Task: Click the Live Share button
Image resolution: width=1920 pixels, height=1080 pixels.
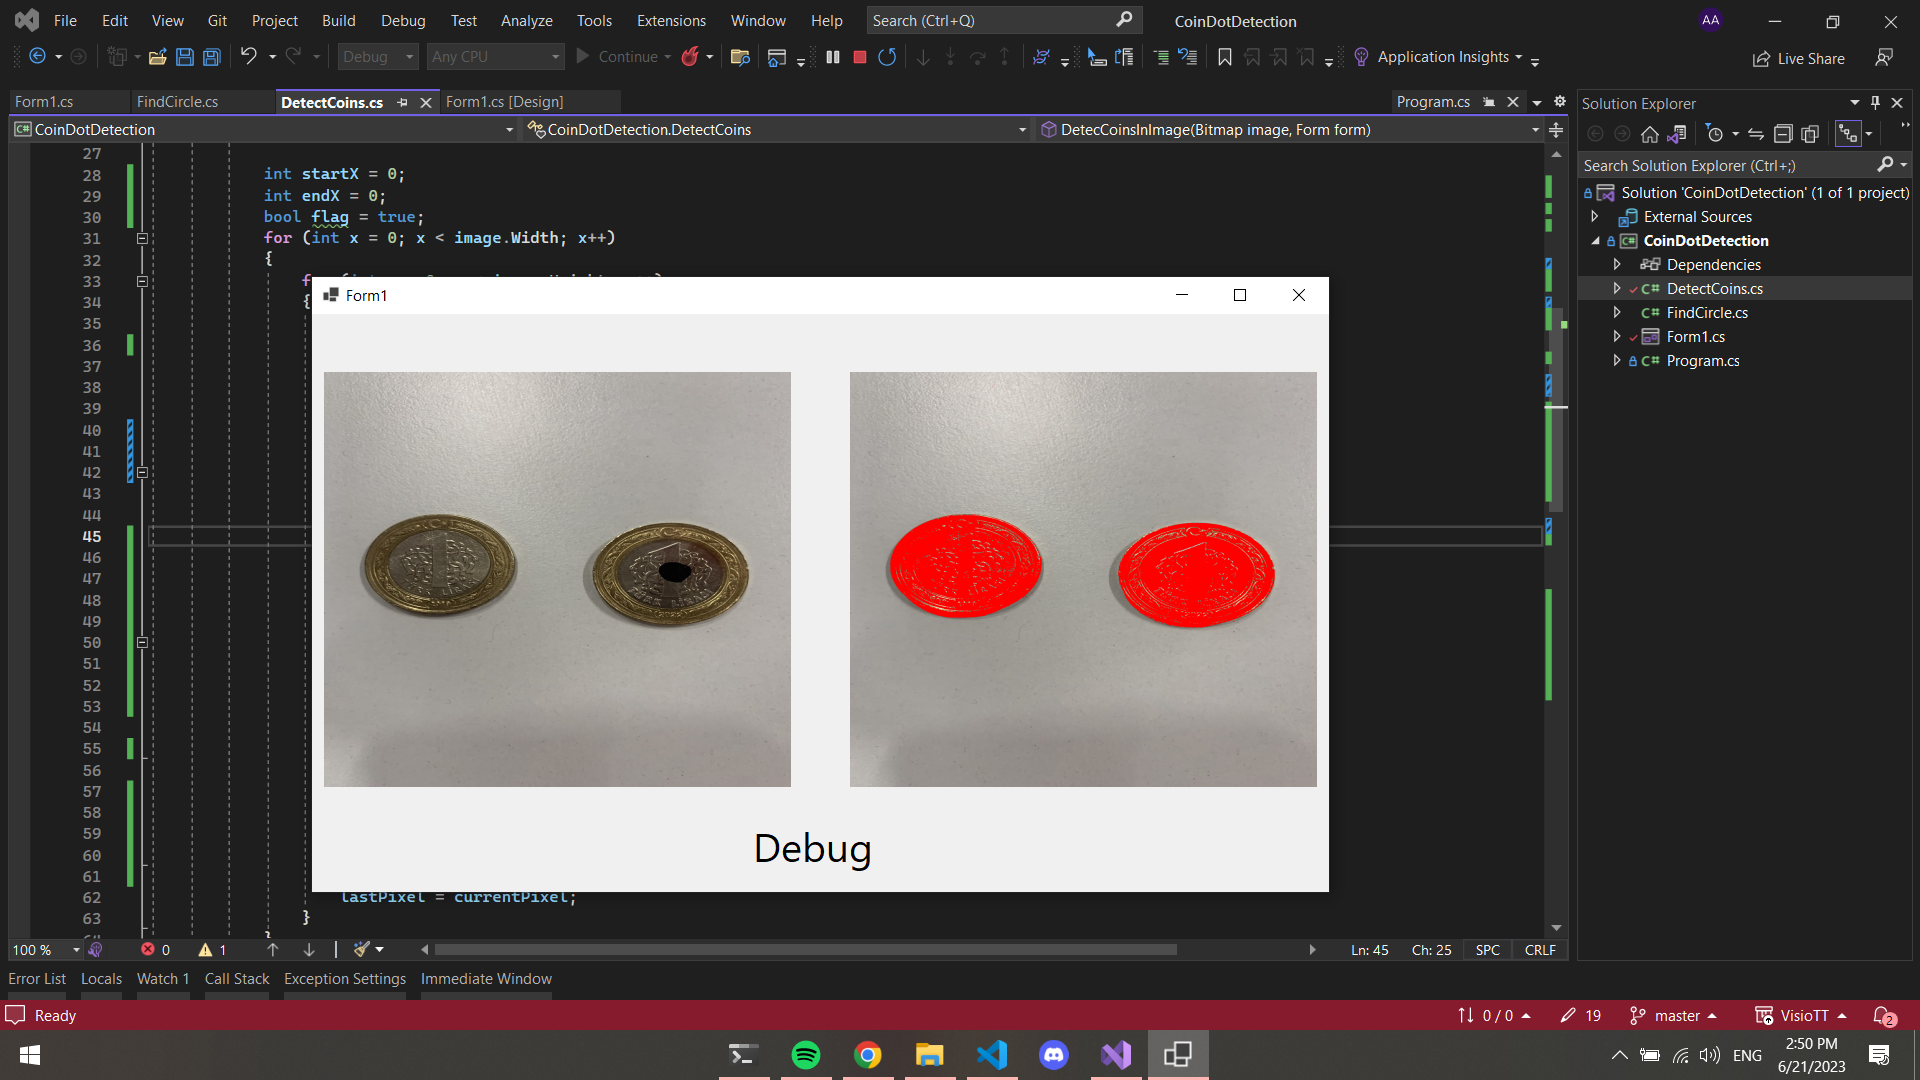Action: tap(1798, 59)
